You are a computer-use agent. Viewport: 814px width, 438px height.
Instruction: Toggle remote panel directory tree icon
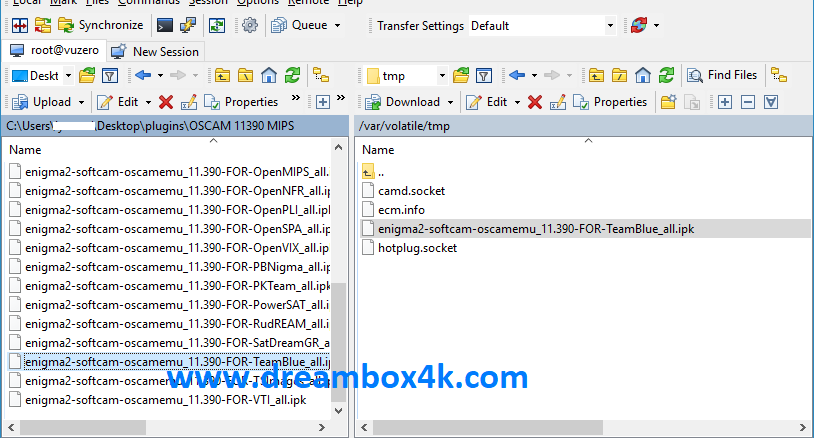(x=779, y=76)
